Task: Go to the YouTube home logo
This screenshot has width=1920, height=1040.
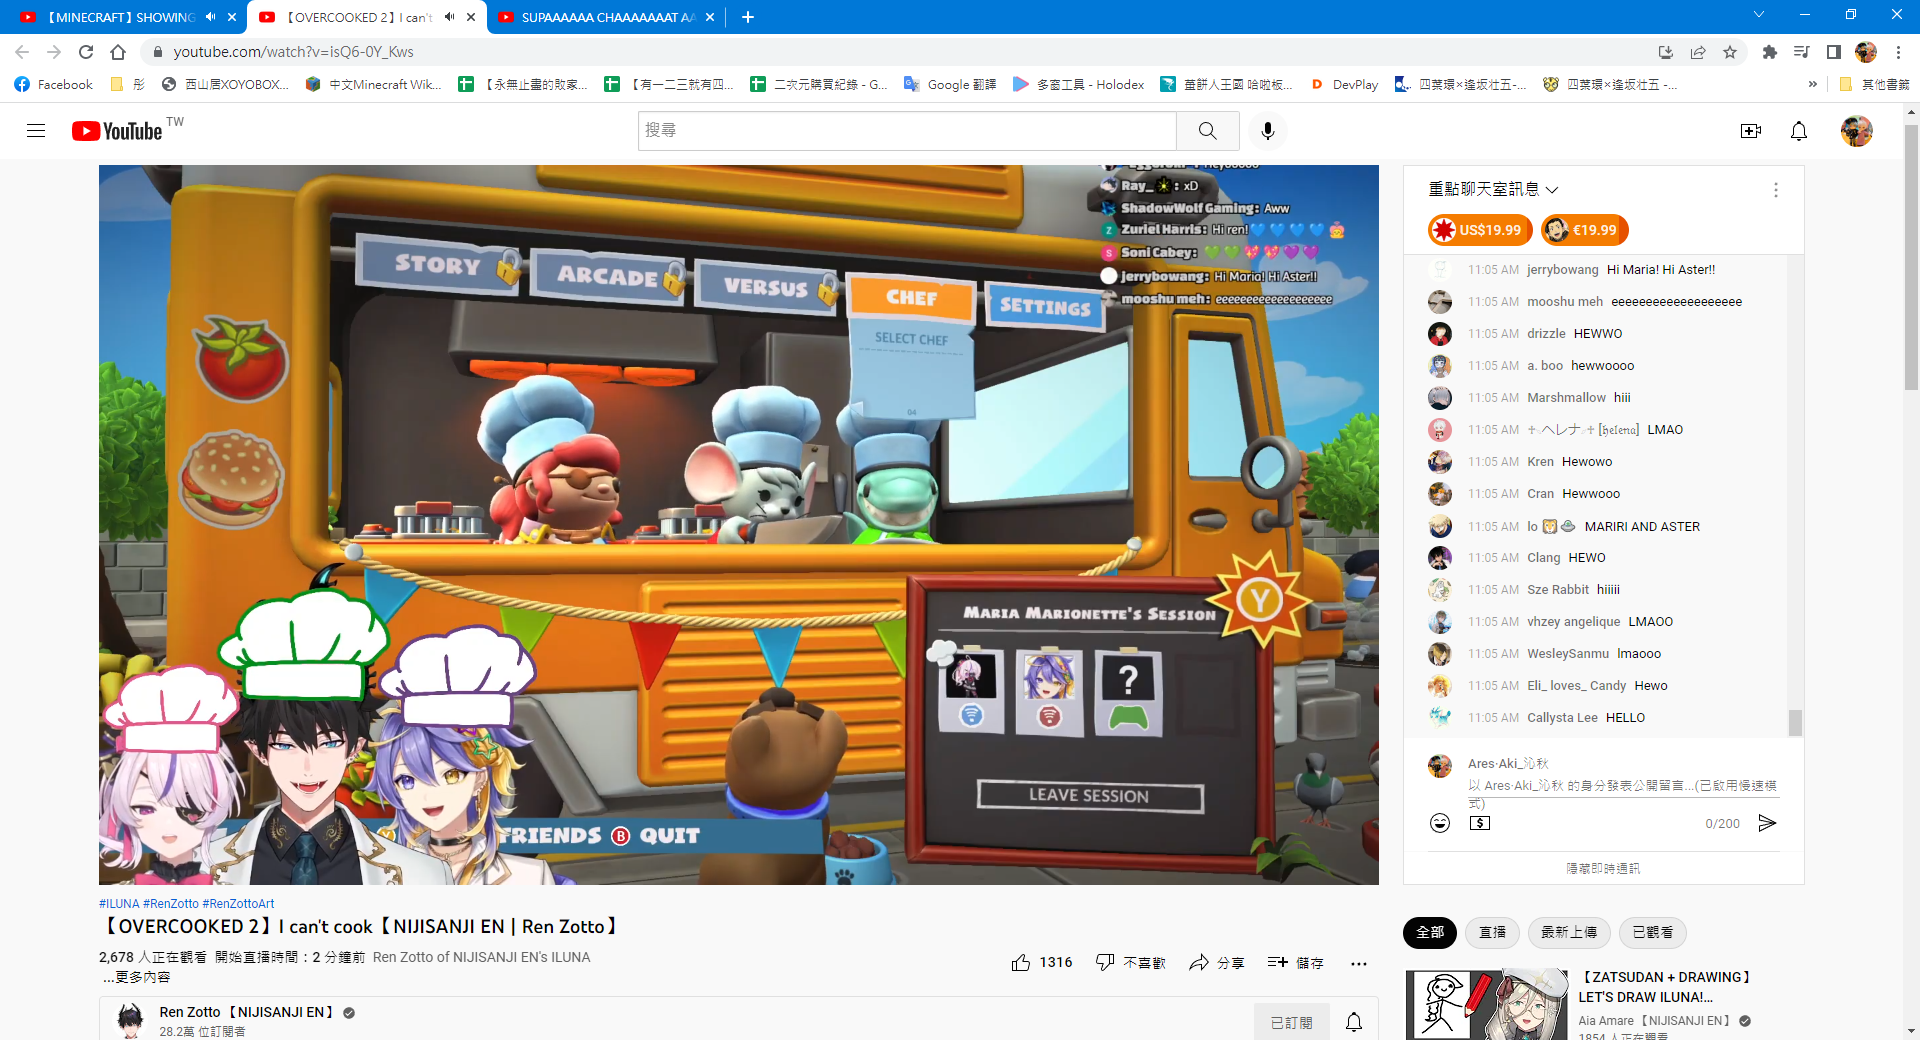Action: (117, 131)
